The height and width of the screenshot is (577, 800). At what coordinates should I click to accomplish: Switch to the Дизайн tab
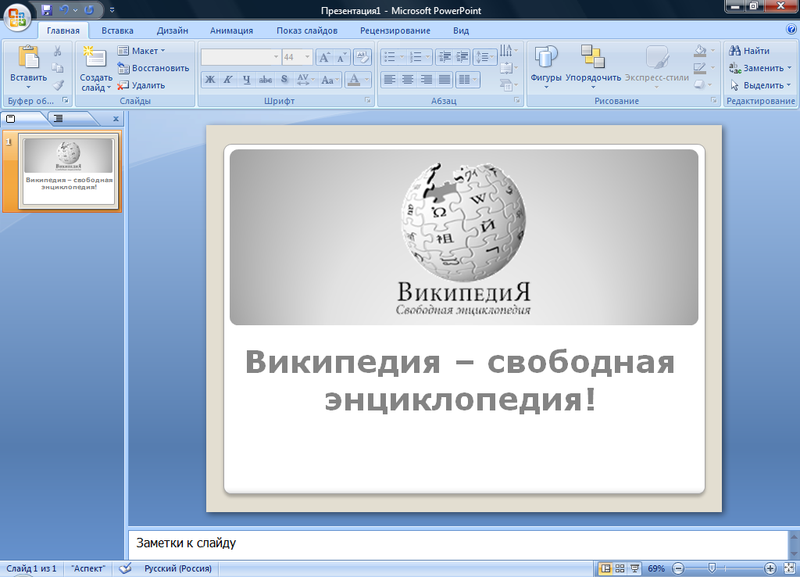[x=171, y=30]
